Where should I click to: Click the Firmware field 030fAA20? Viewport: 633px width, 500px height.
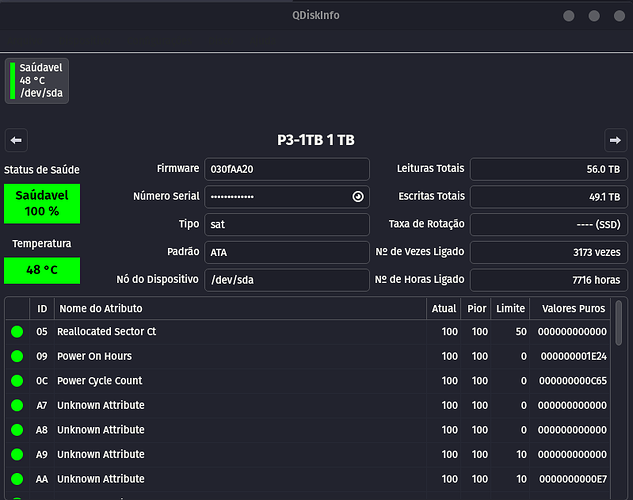287,169
